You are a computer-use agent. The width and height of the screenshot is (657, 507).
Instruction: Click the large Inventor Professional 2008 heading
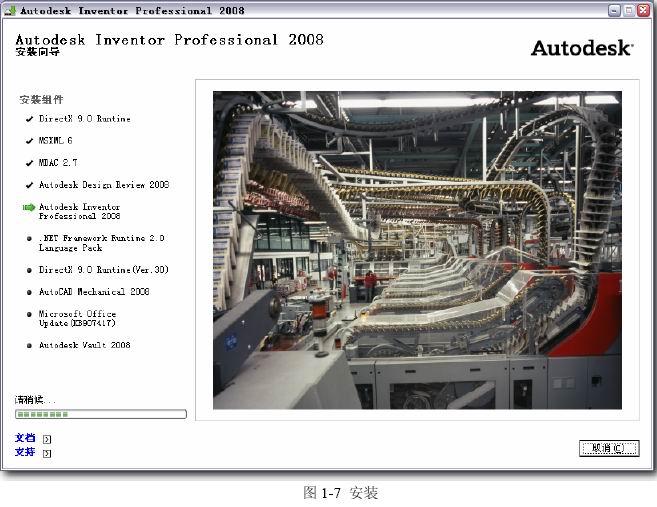(170, 40)
